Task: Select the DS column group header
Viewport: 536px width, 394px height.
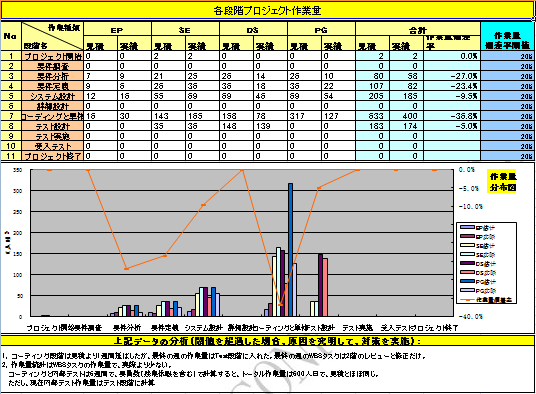Action: click(253, 29)
